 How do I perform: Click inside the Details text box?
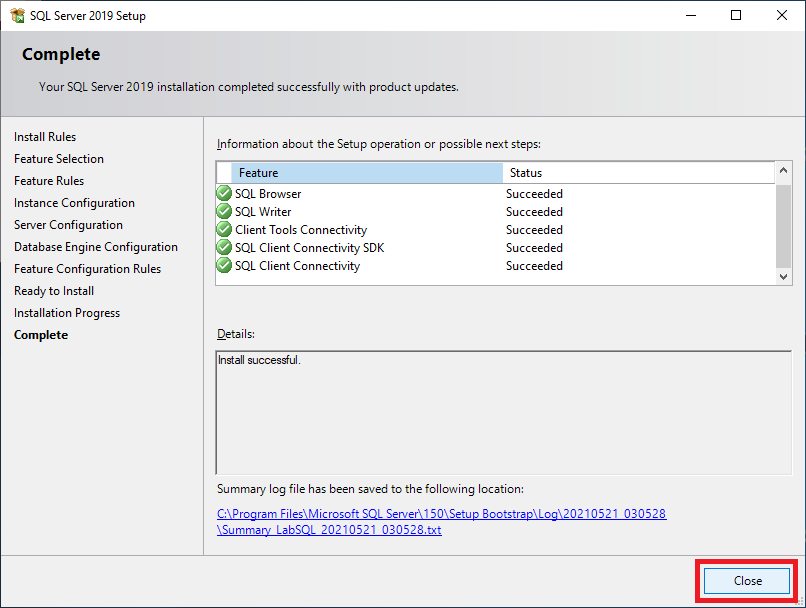[503, 412]
